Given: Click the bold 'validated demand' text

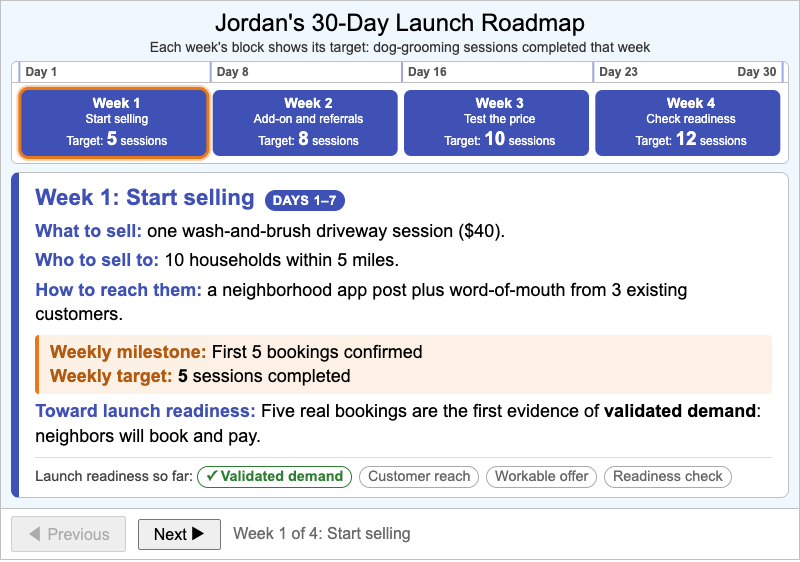Looking at the screenshot, I should coord(680,411).
